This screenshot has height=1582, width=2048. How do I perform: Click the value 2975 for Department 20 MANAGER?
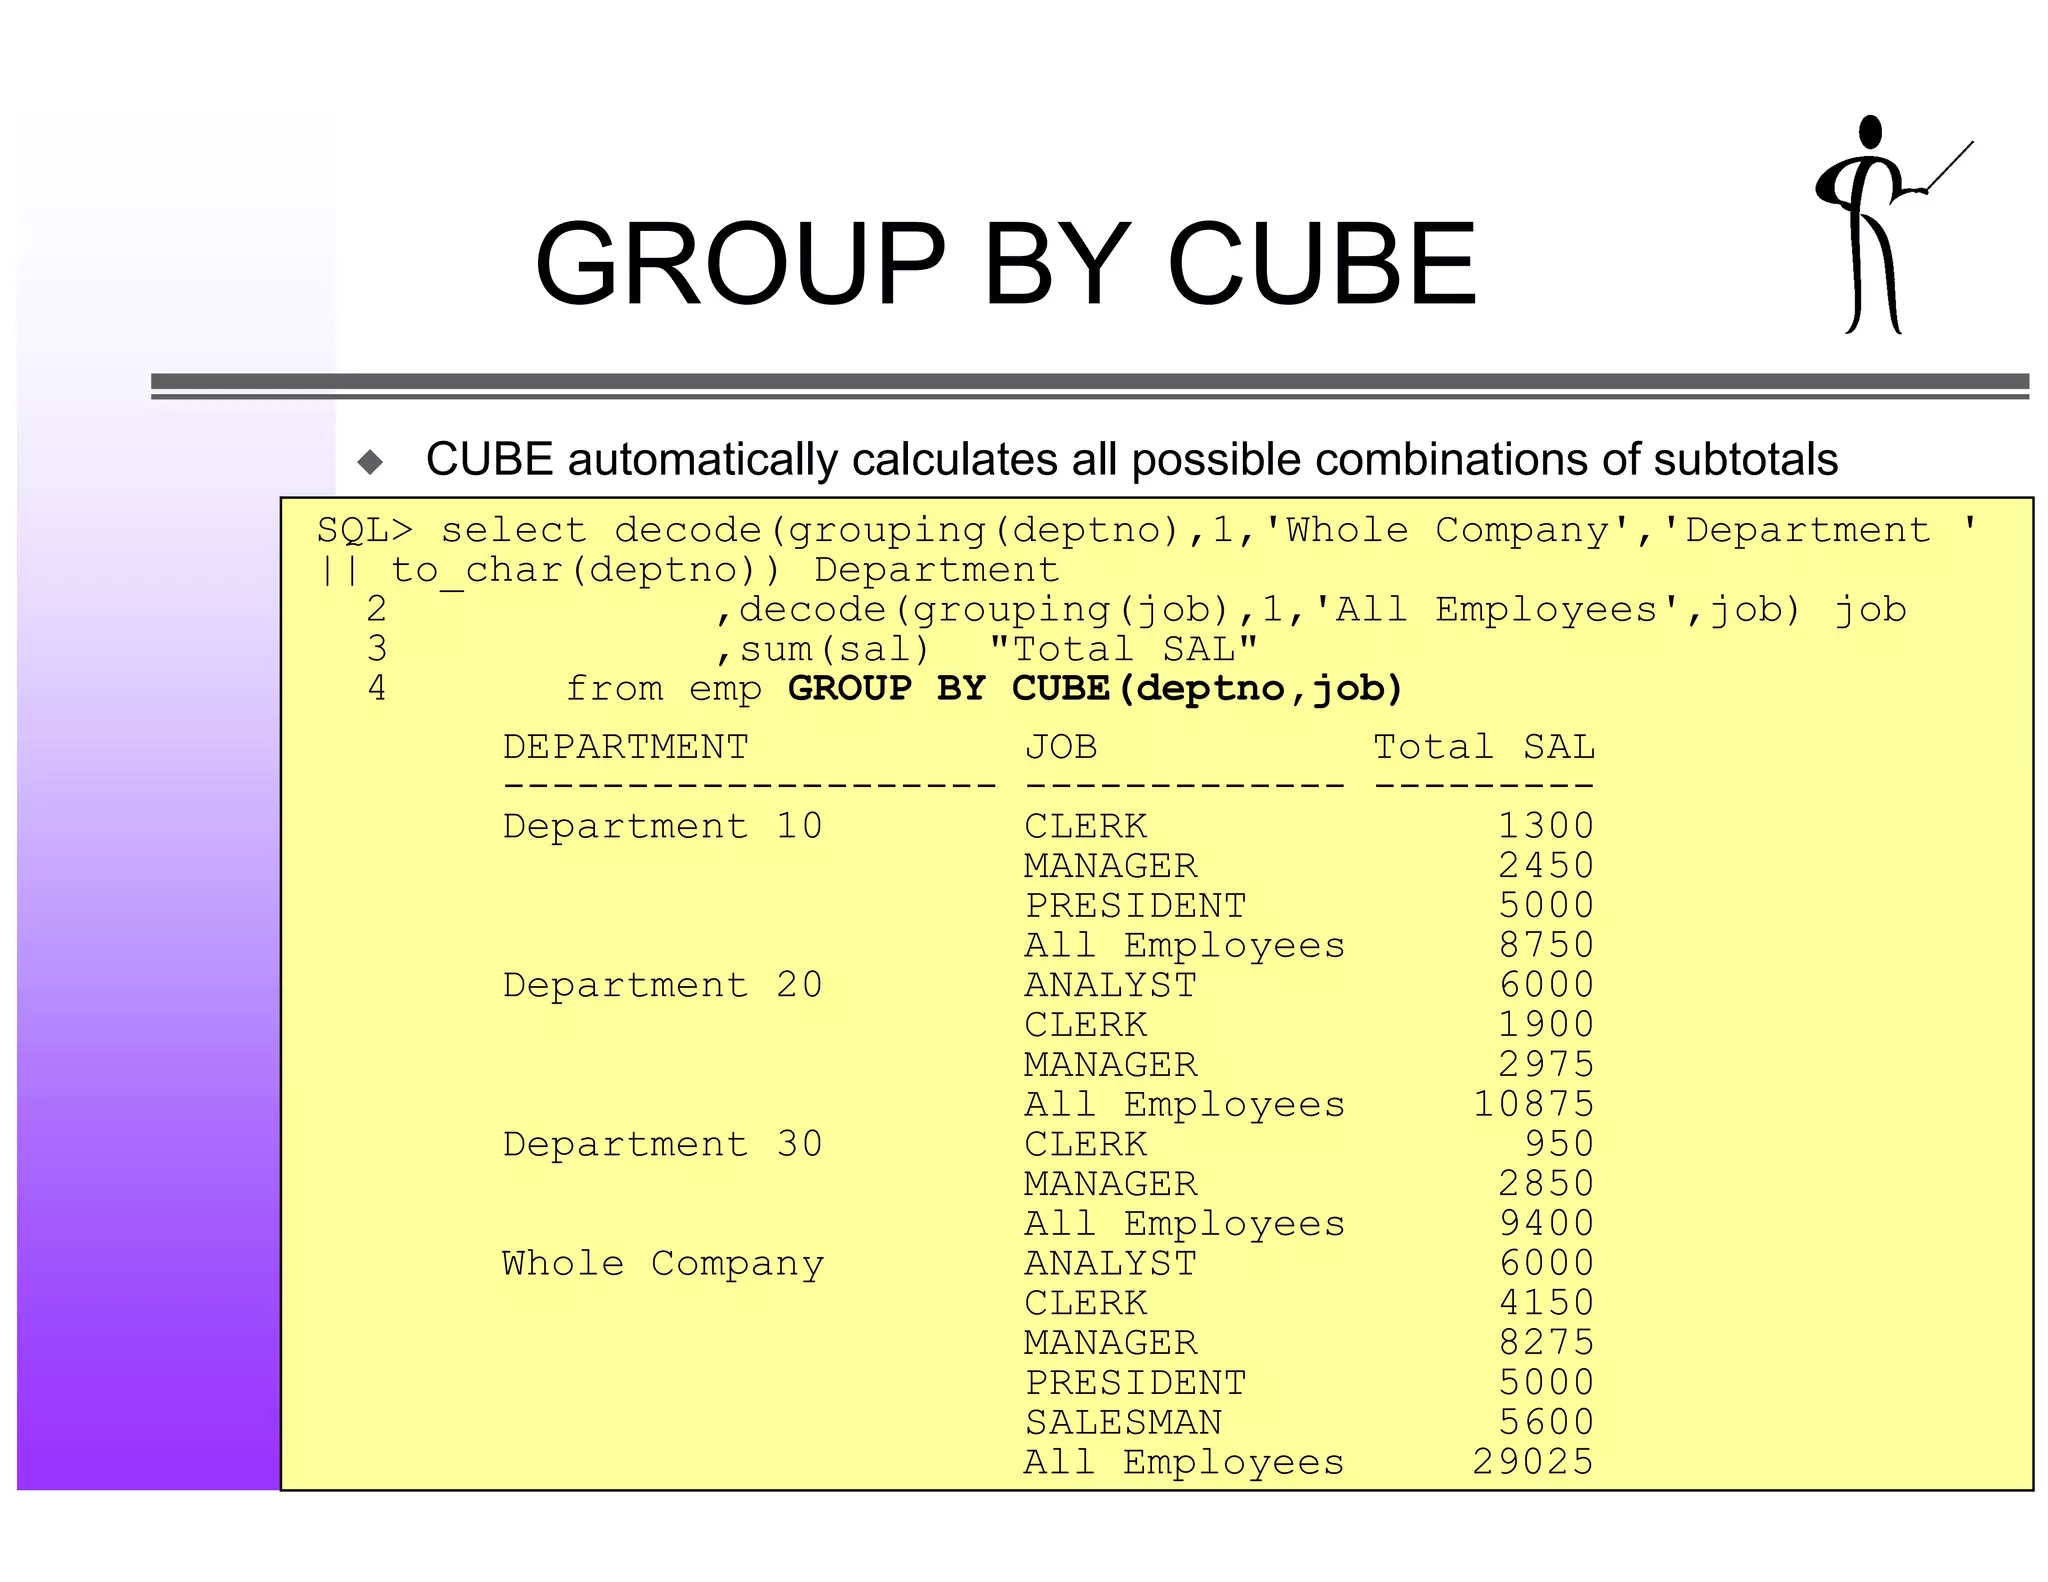[x=1545, y=1064]
